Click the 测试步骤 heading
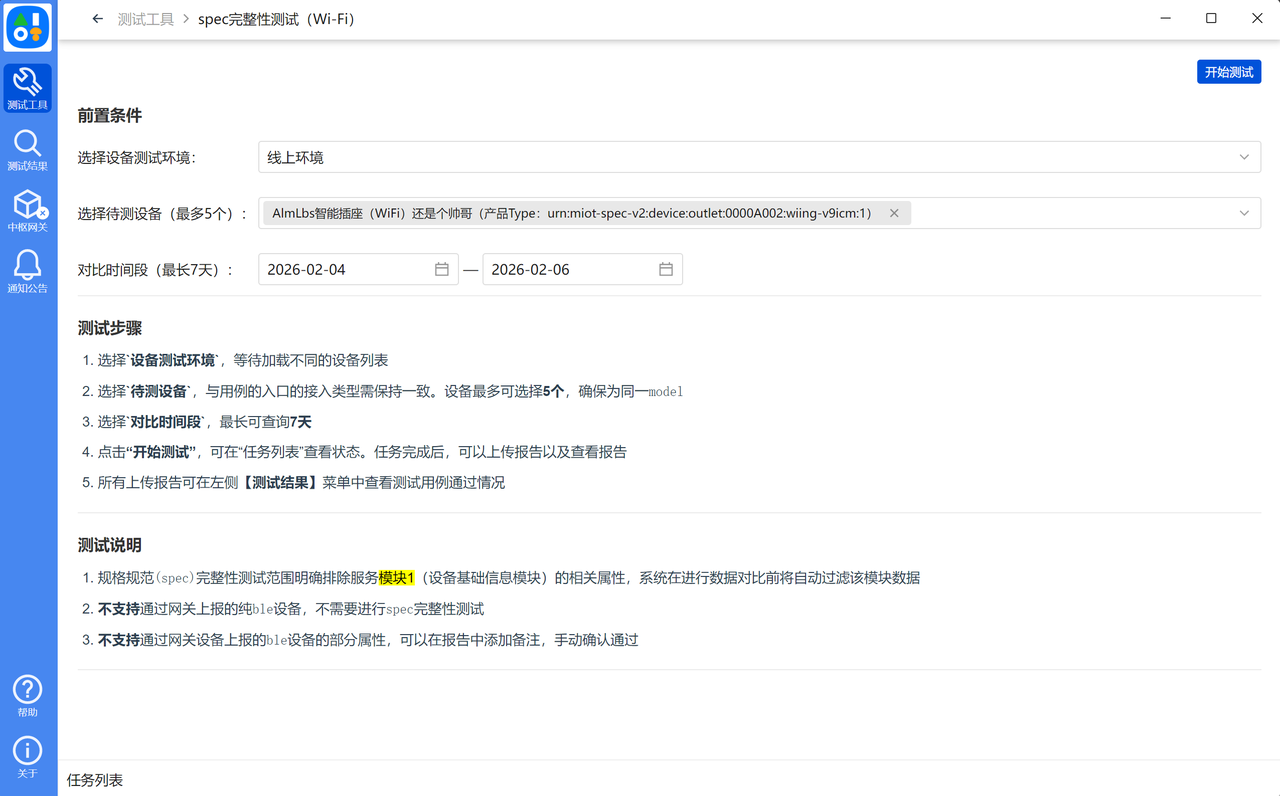This screenshot has height=796, width=1280. [110, 328]
